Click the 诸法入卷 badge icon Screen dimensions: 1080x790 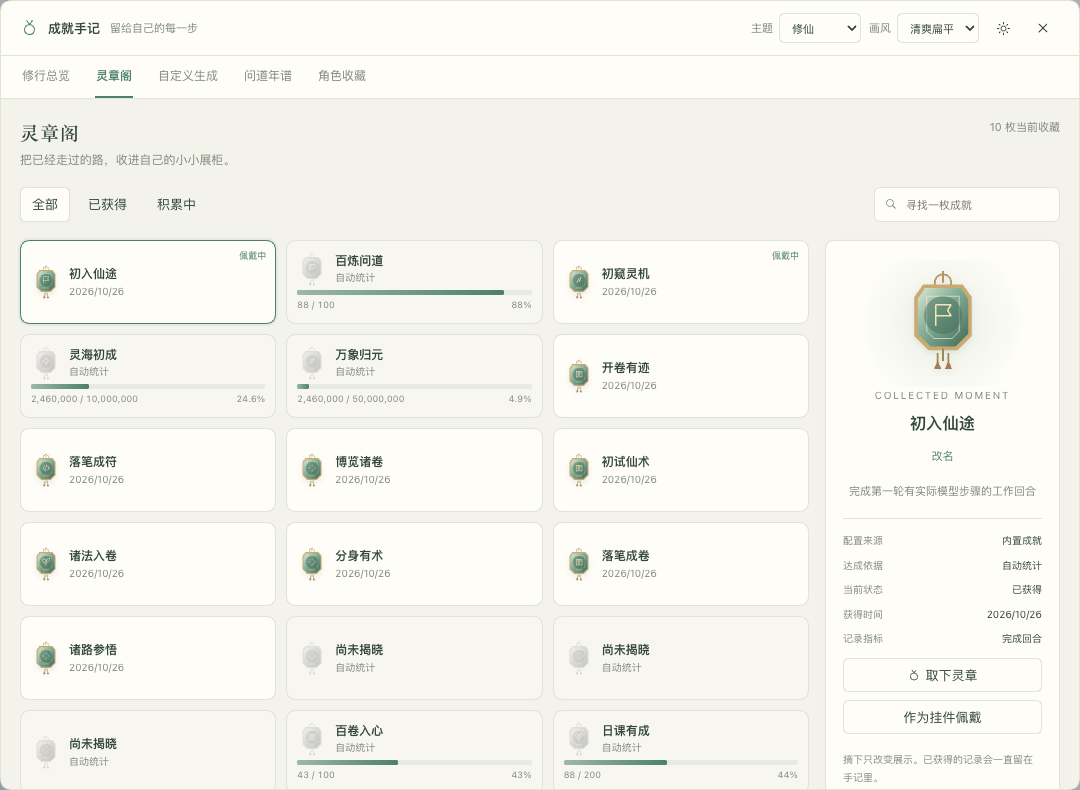tap(46, 563)
